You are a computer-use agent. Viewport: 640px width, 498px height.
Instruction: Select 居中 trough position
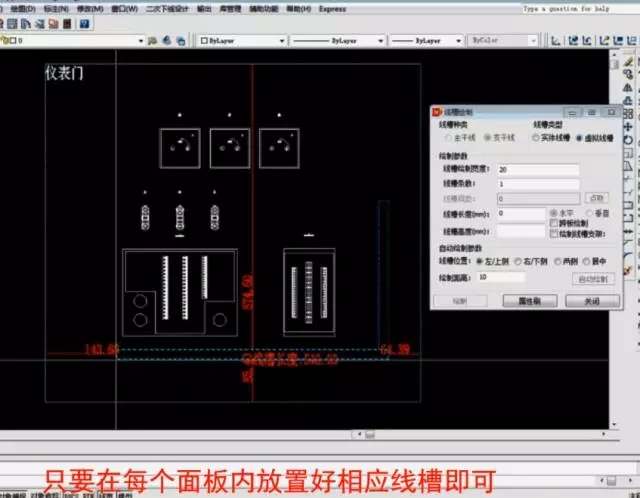click(587, 261)
